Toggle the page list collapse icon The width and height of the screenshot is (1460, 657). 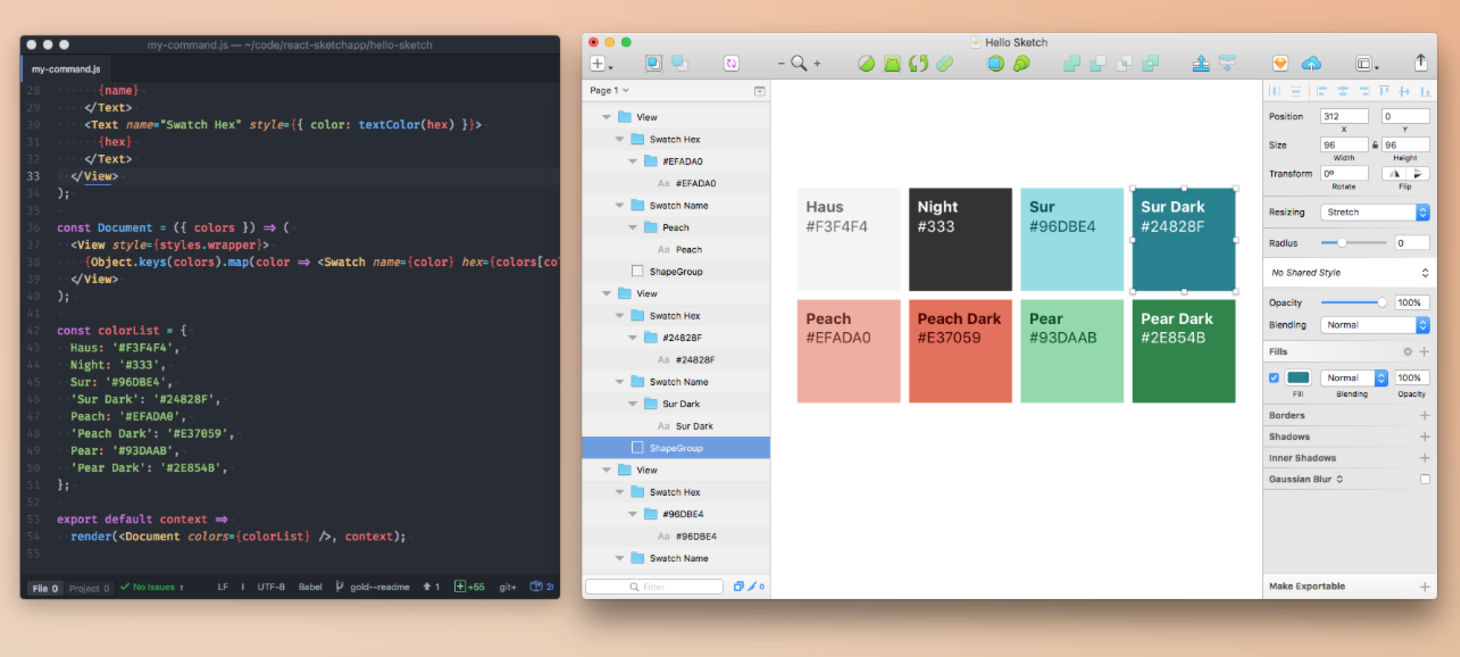[760, 91]
